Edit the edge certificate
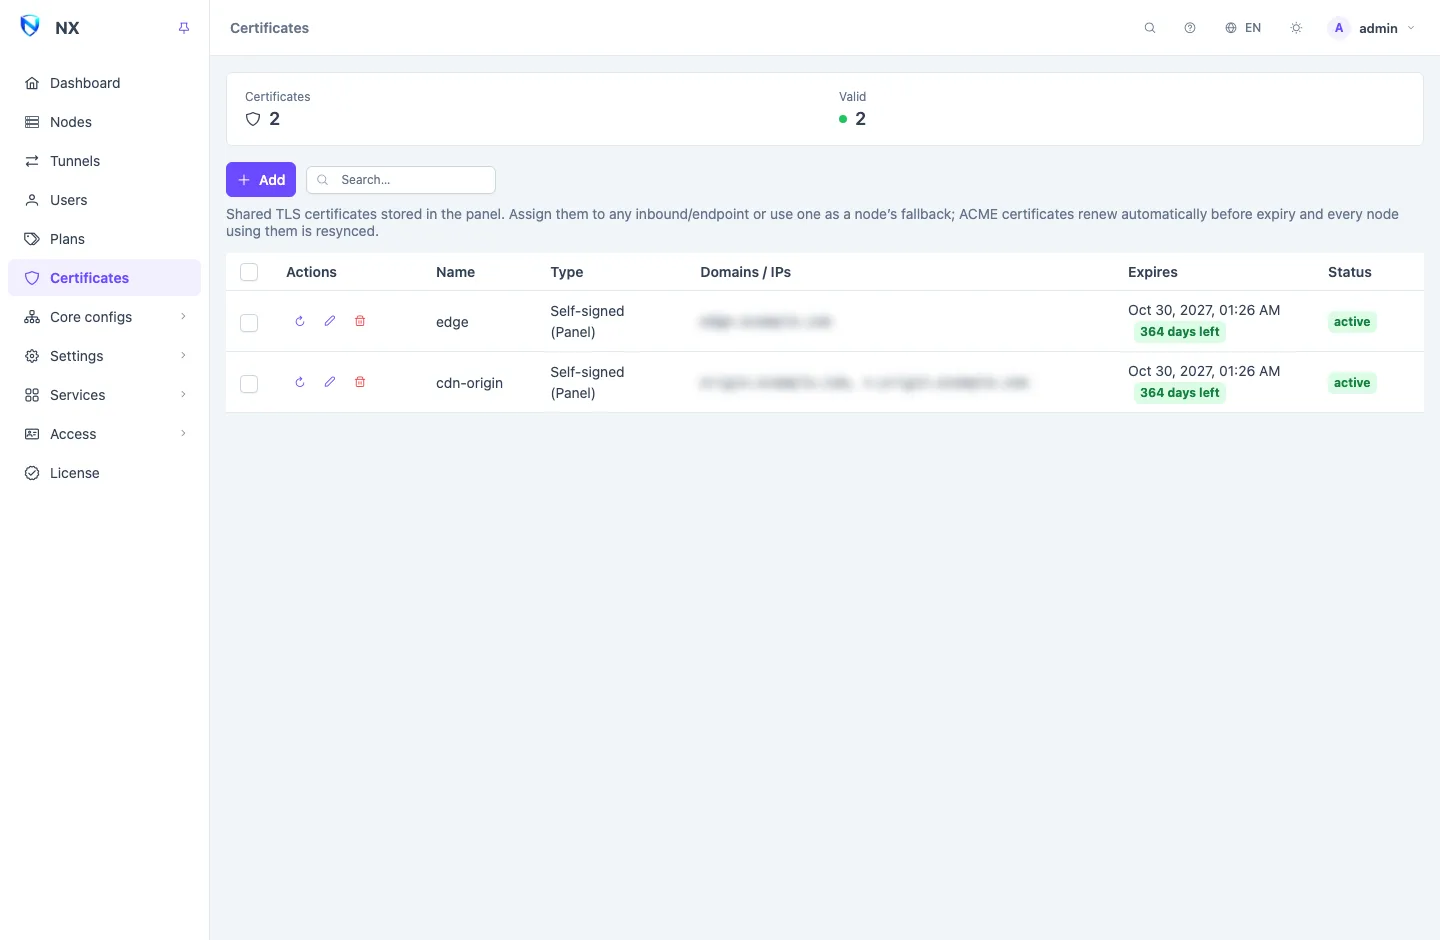1440x940 pixels. [330, 321]
